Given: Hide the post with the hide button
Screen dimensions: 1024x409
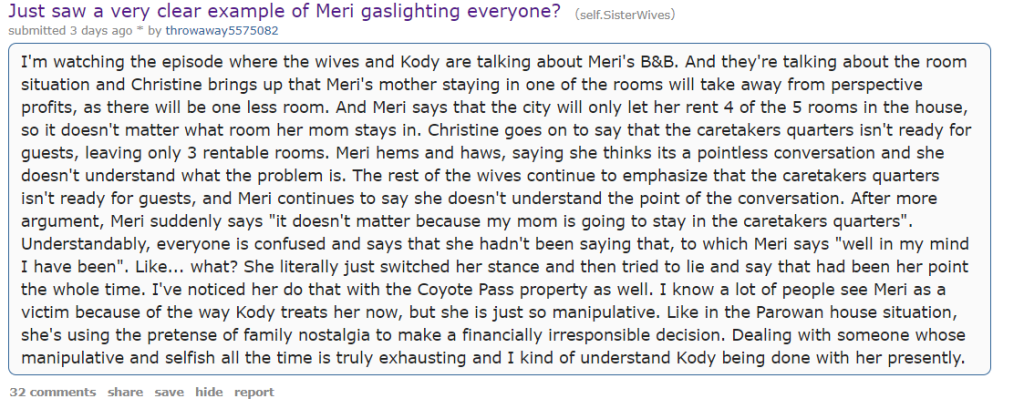Looking at the screenshot, I should pyautogui.click(x=208, y=392).
